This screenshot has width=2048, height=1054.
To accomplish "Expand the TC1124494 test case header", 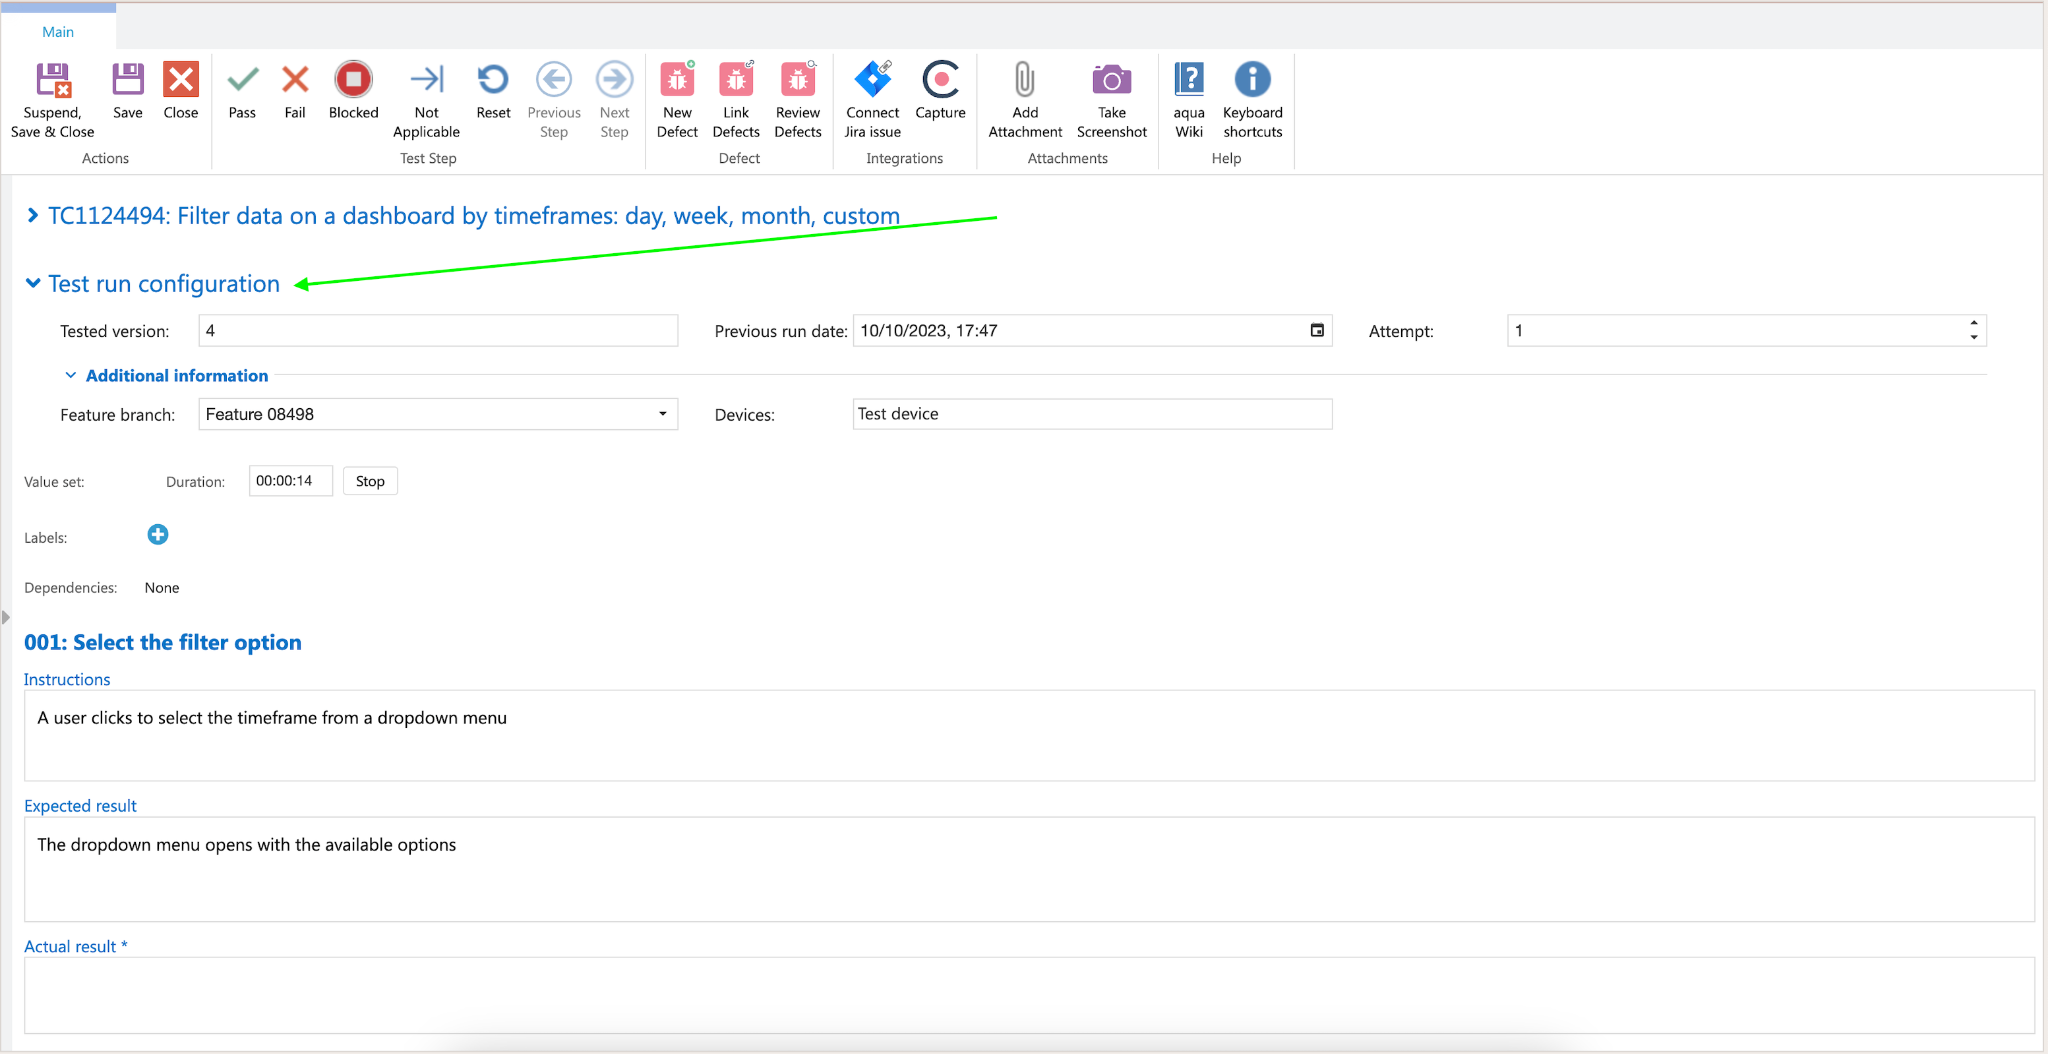I will coord(33,216).
